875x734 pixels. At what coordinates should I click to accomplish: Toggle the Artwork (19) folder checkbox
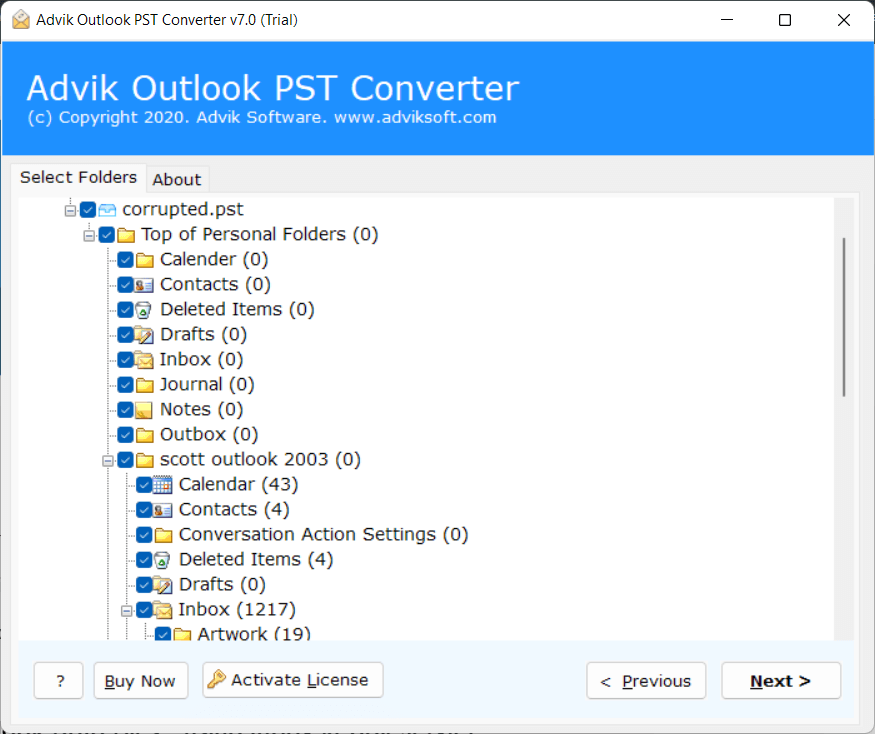(164, 634)
